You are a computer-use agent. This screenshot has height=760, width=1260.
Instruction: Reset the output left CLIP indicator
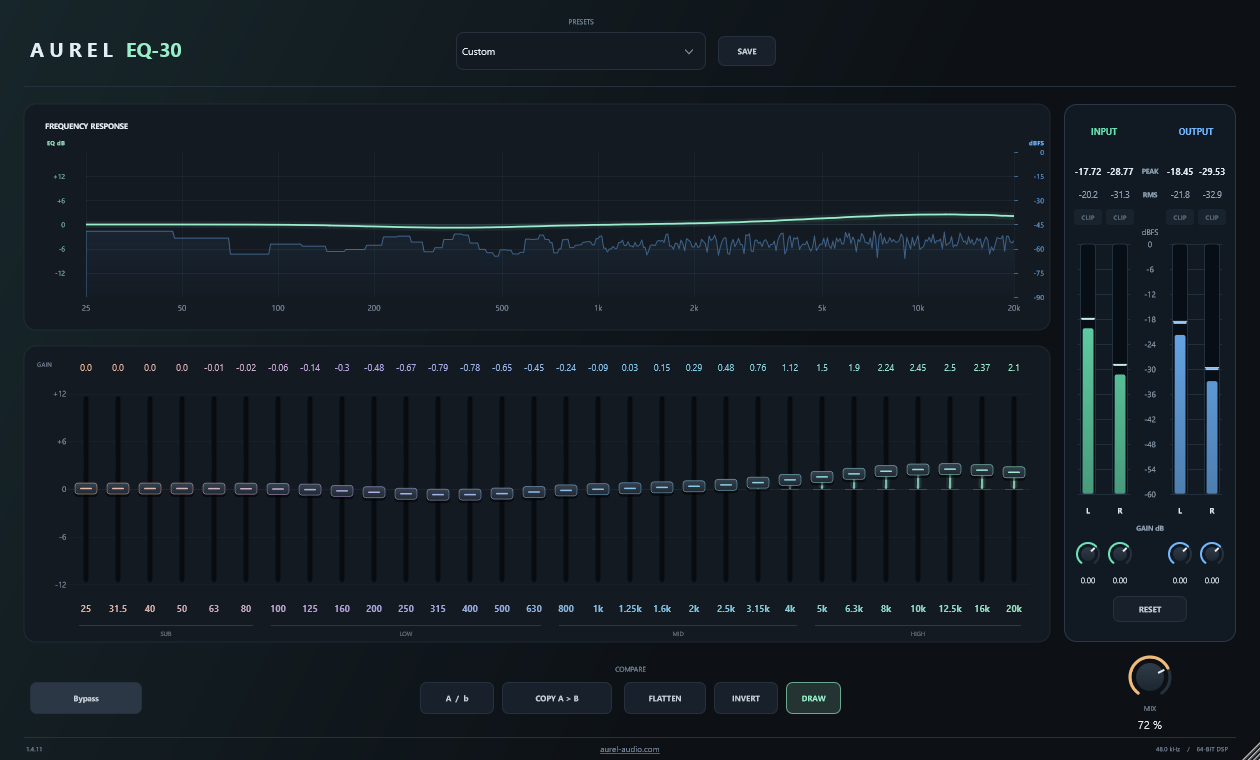1180,217
